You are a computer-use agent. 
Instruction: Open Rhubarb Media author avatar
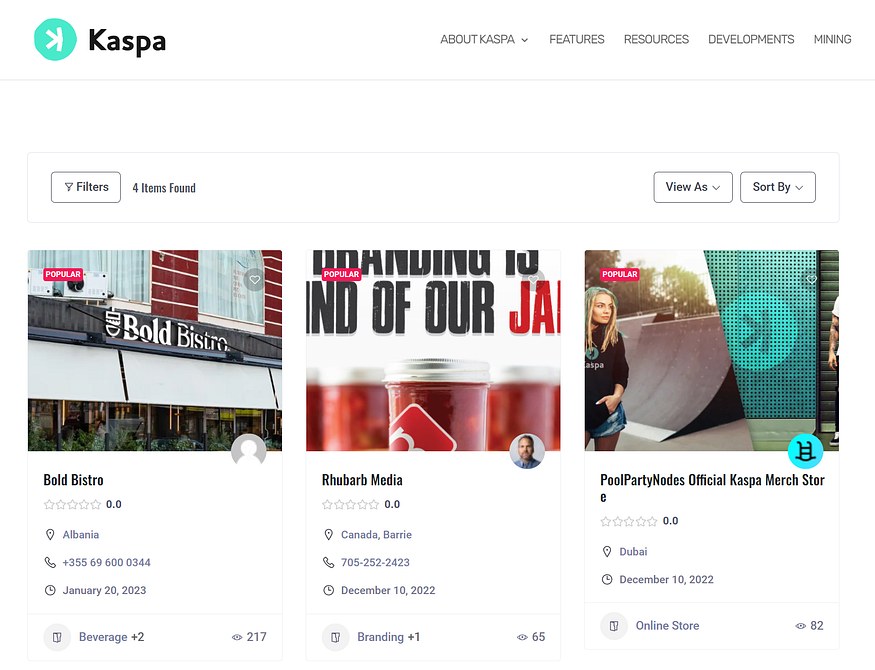click(527, 451)
